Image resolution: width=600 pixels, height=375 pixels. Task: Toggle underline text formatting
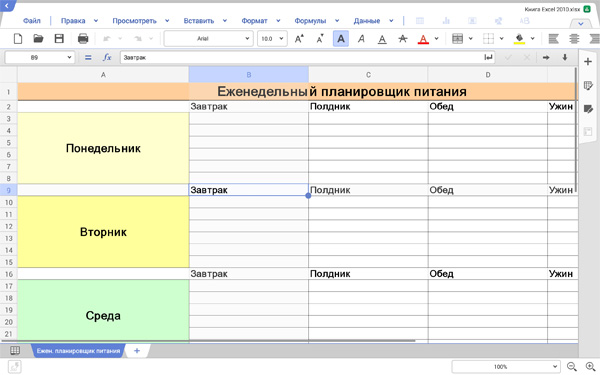point(382,39)
